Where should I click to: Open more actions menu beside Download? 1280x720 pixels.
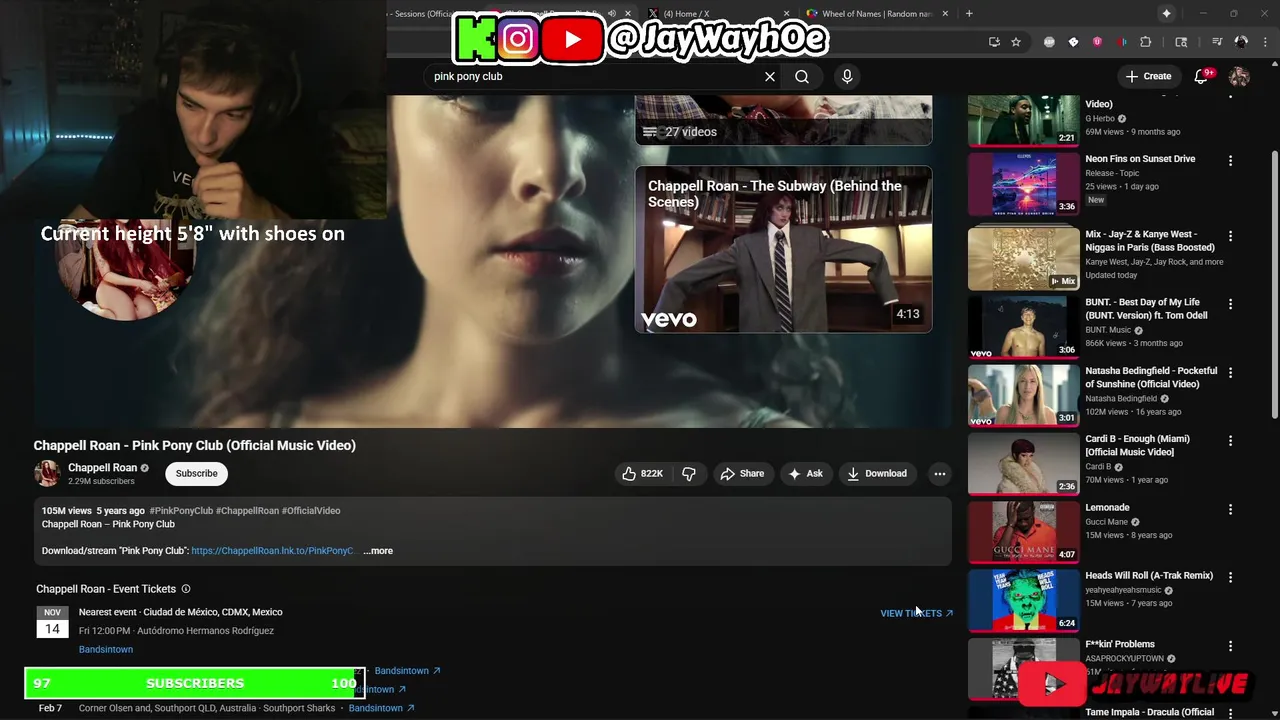point(939,474)
